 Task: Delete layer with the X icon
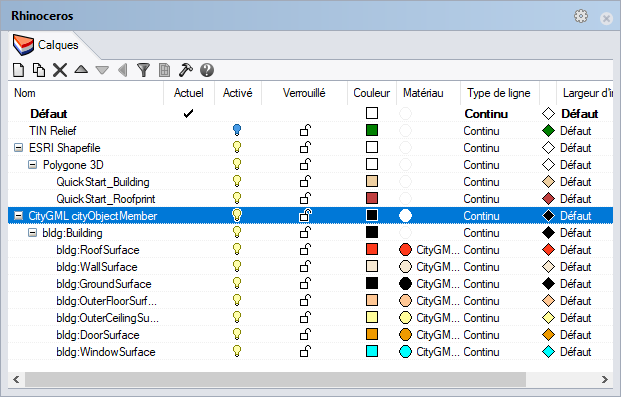click(x=60, y=70)
